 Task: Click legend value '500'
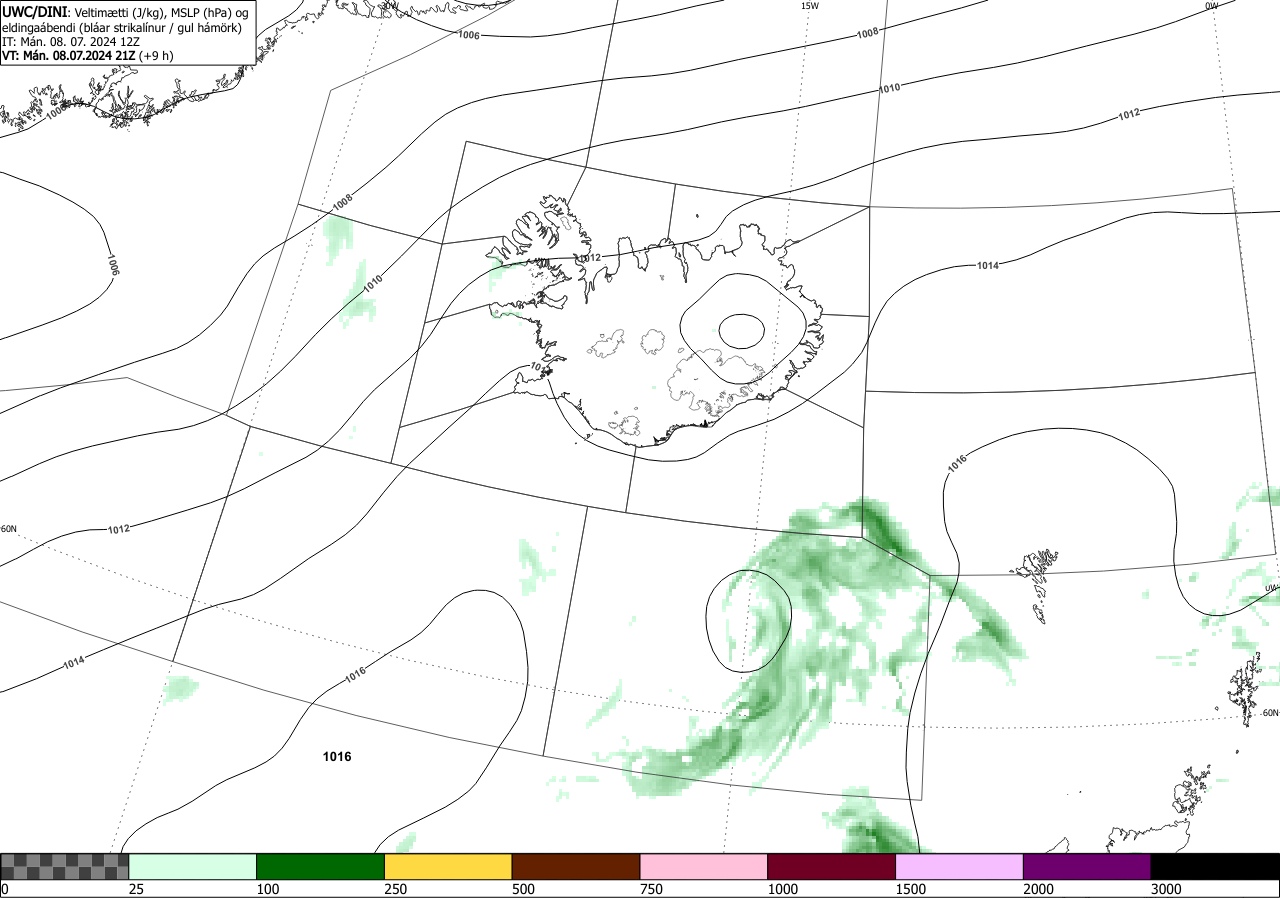point(523,889)
